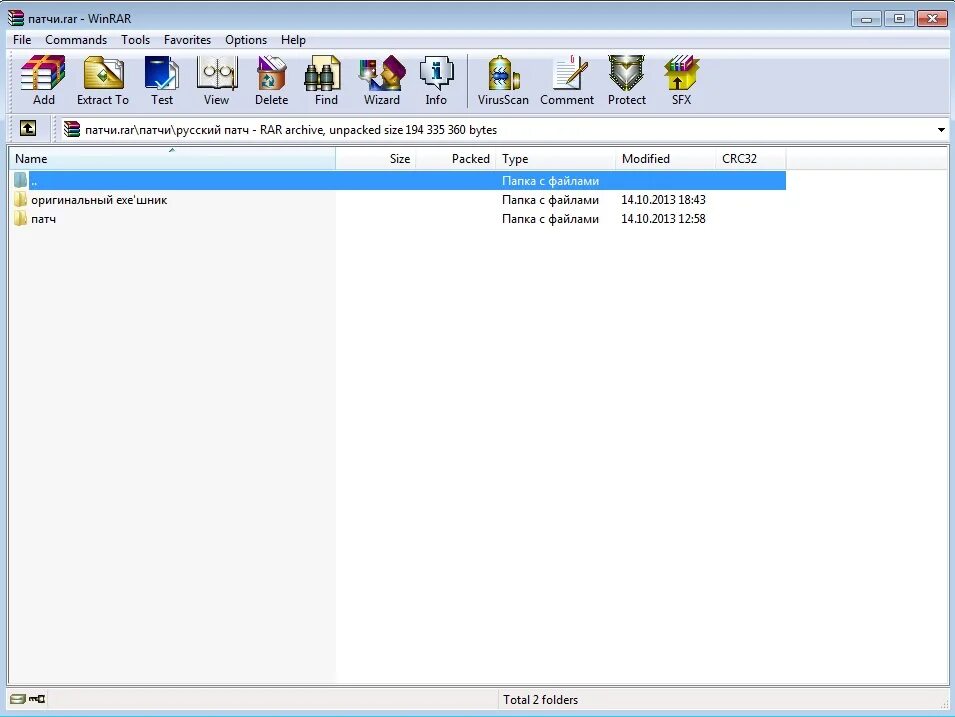Open the Tools menu

click(135, 40)
